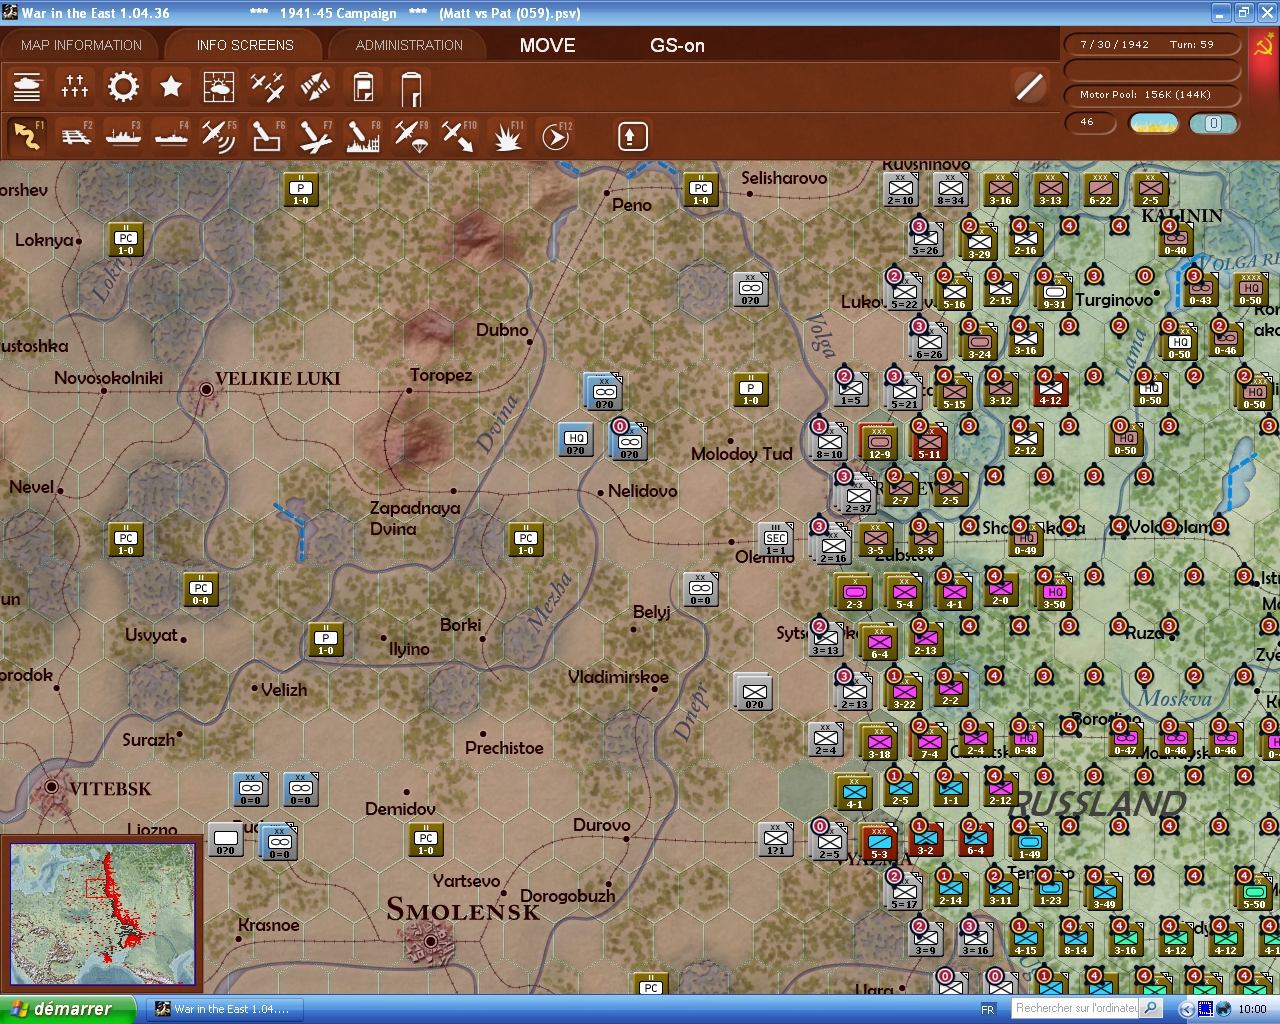The height and width of the screenshot is (1024, 1280).
Task: Click the crossed arrows toolbar icon
Action: (315, 88)
